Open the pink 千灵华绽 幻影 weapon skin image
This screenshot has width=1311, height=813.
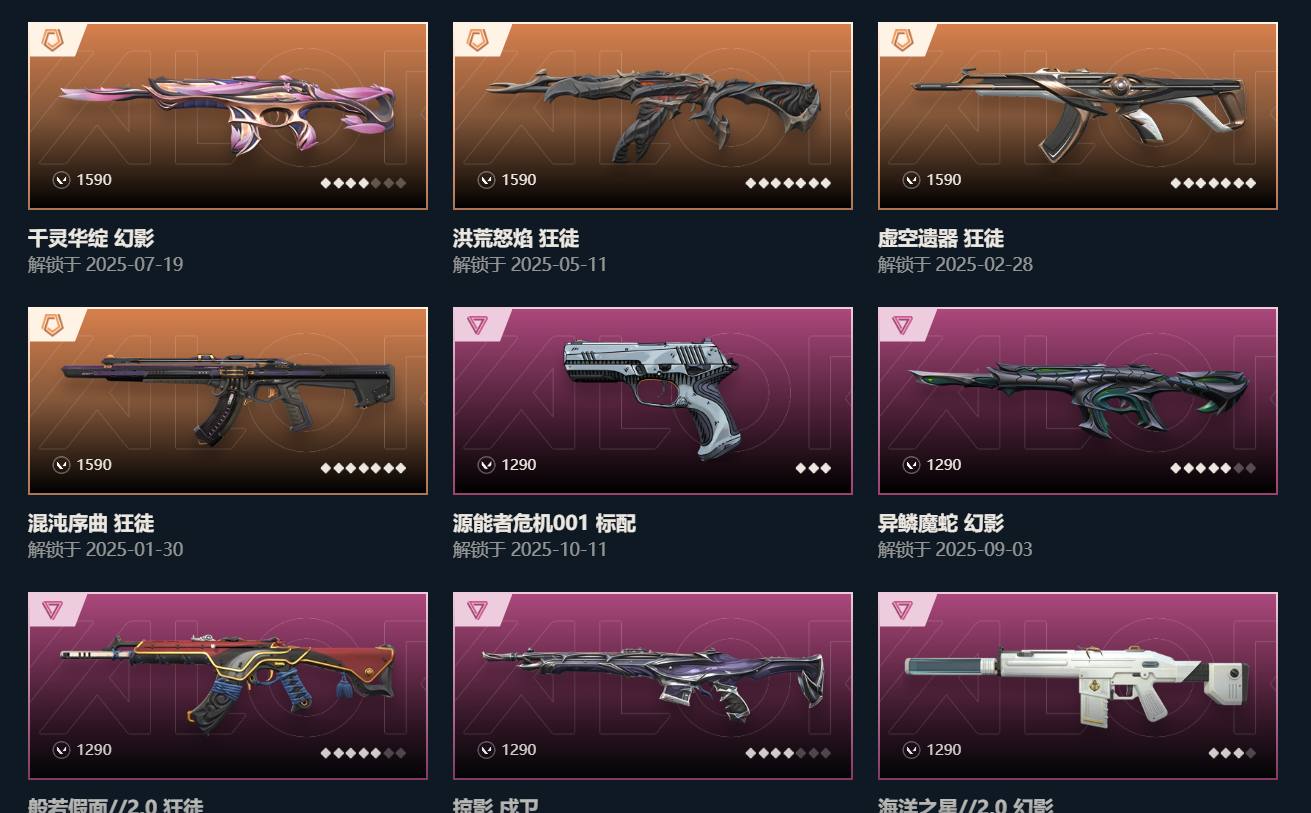(228, 116)
